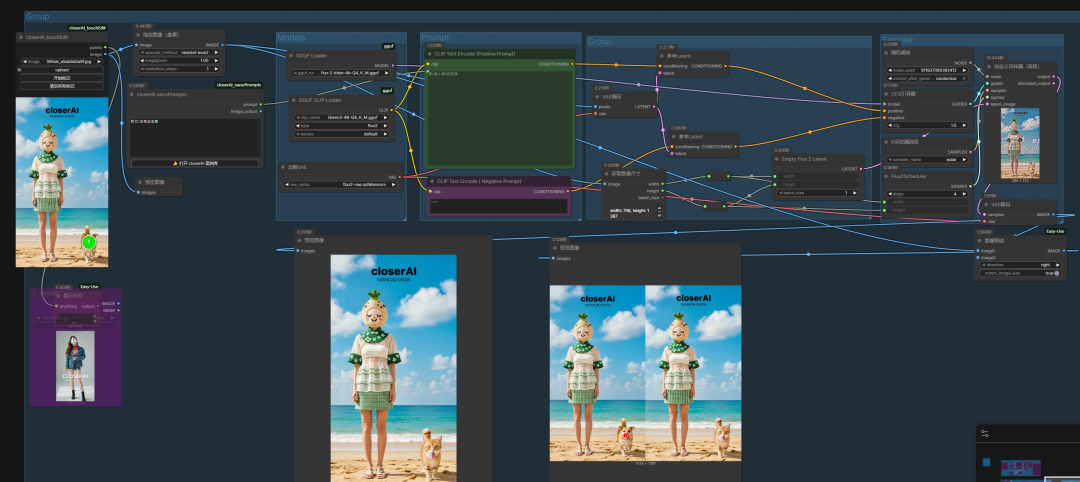Click the megapixels value field
The height and width of the screenshot is (482, 1080).
coord(180,60)
